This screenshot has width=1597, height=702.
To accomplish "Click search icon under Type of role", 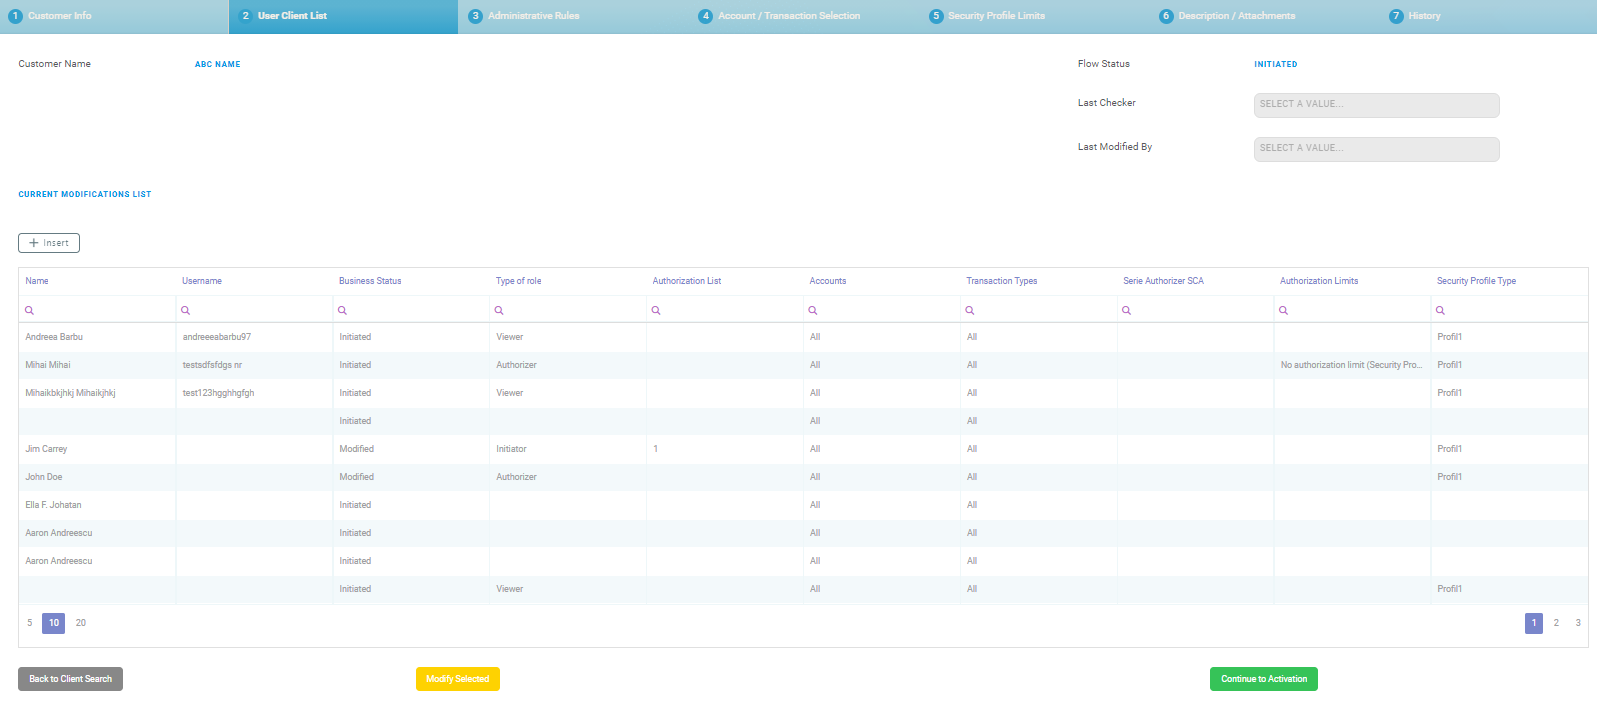I will pos(499,310).
